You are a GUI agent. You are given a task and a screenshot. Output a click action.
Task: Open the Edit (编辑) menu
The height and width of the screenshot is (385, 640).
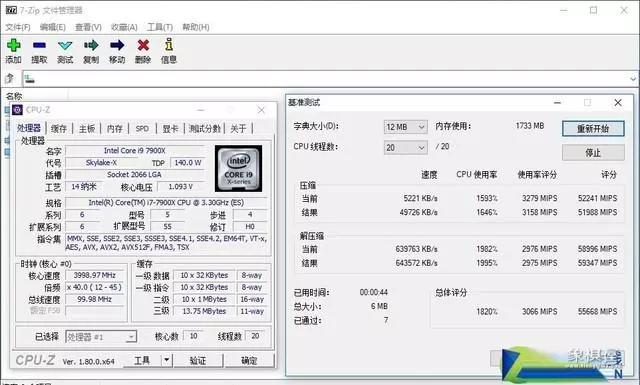(x=53, y=27)
